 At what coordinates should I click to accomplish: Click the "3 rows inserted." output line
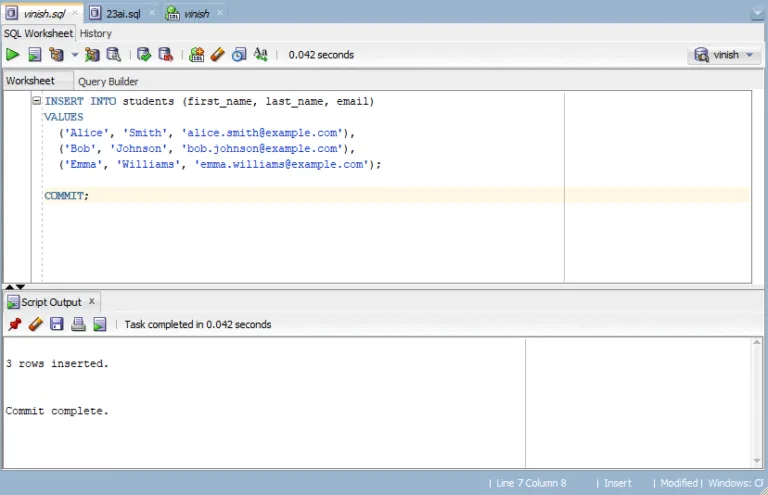point(57,364)
